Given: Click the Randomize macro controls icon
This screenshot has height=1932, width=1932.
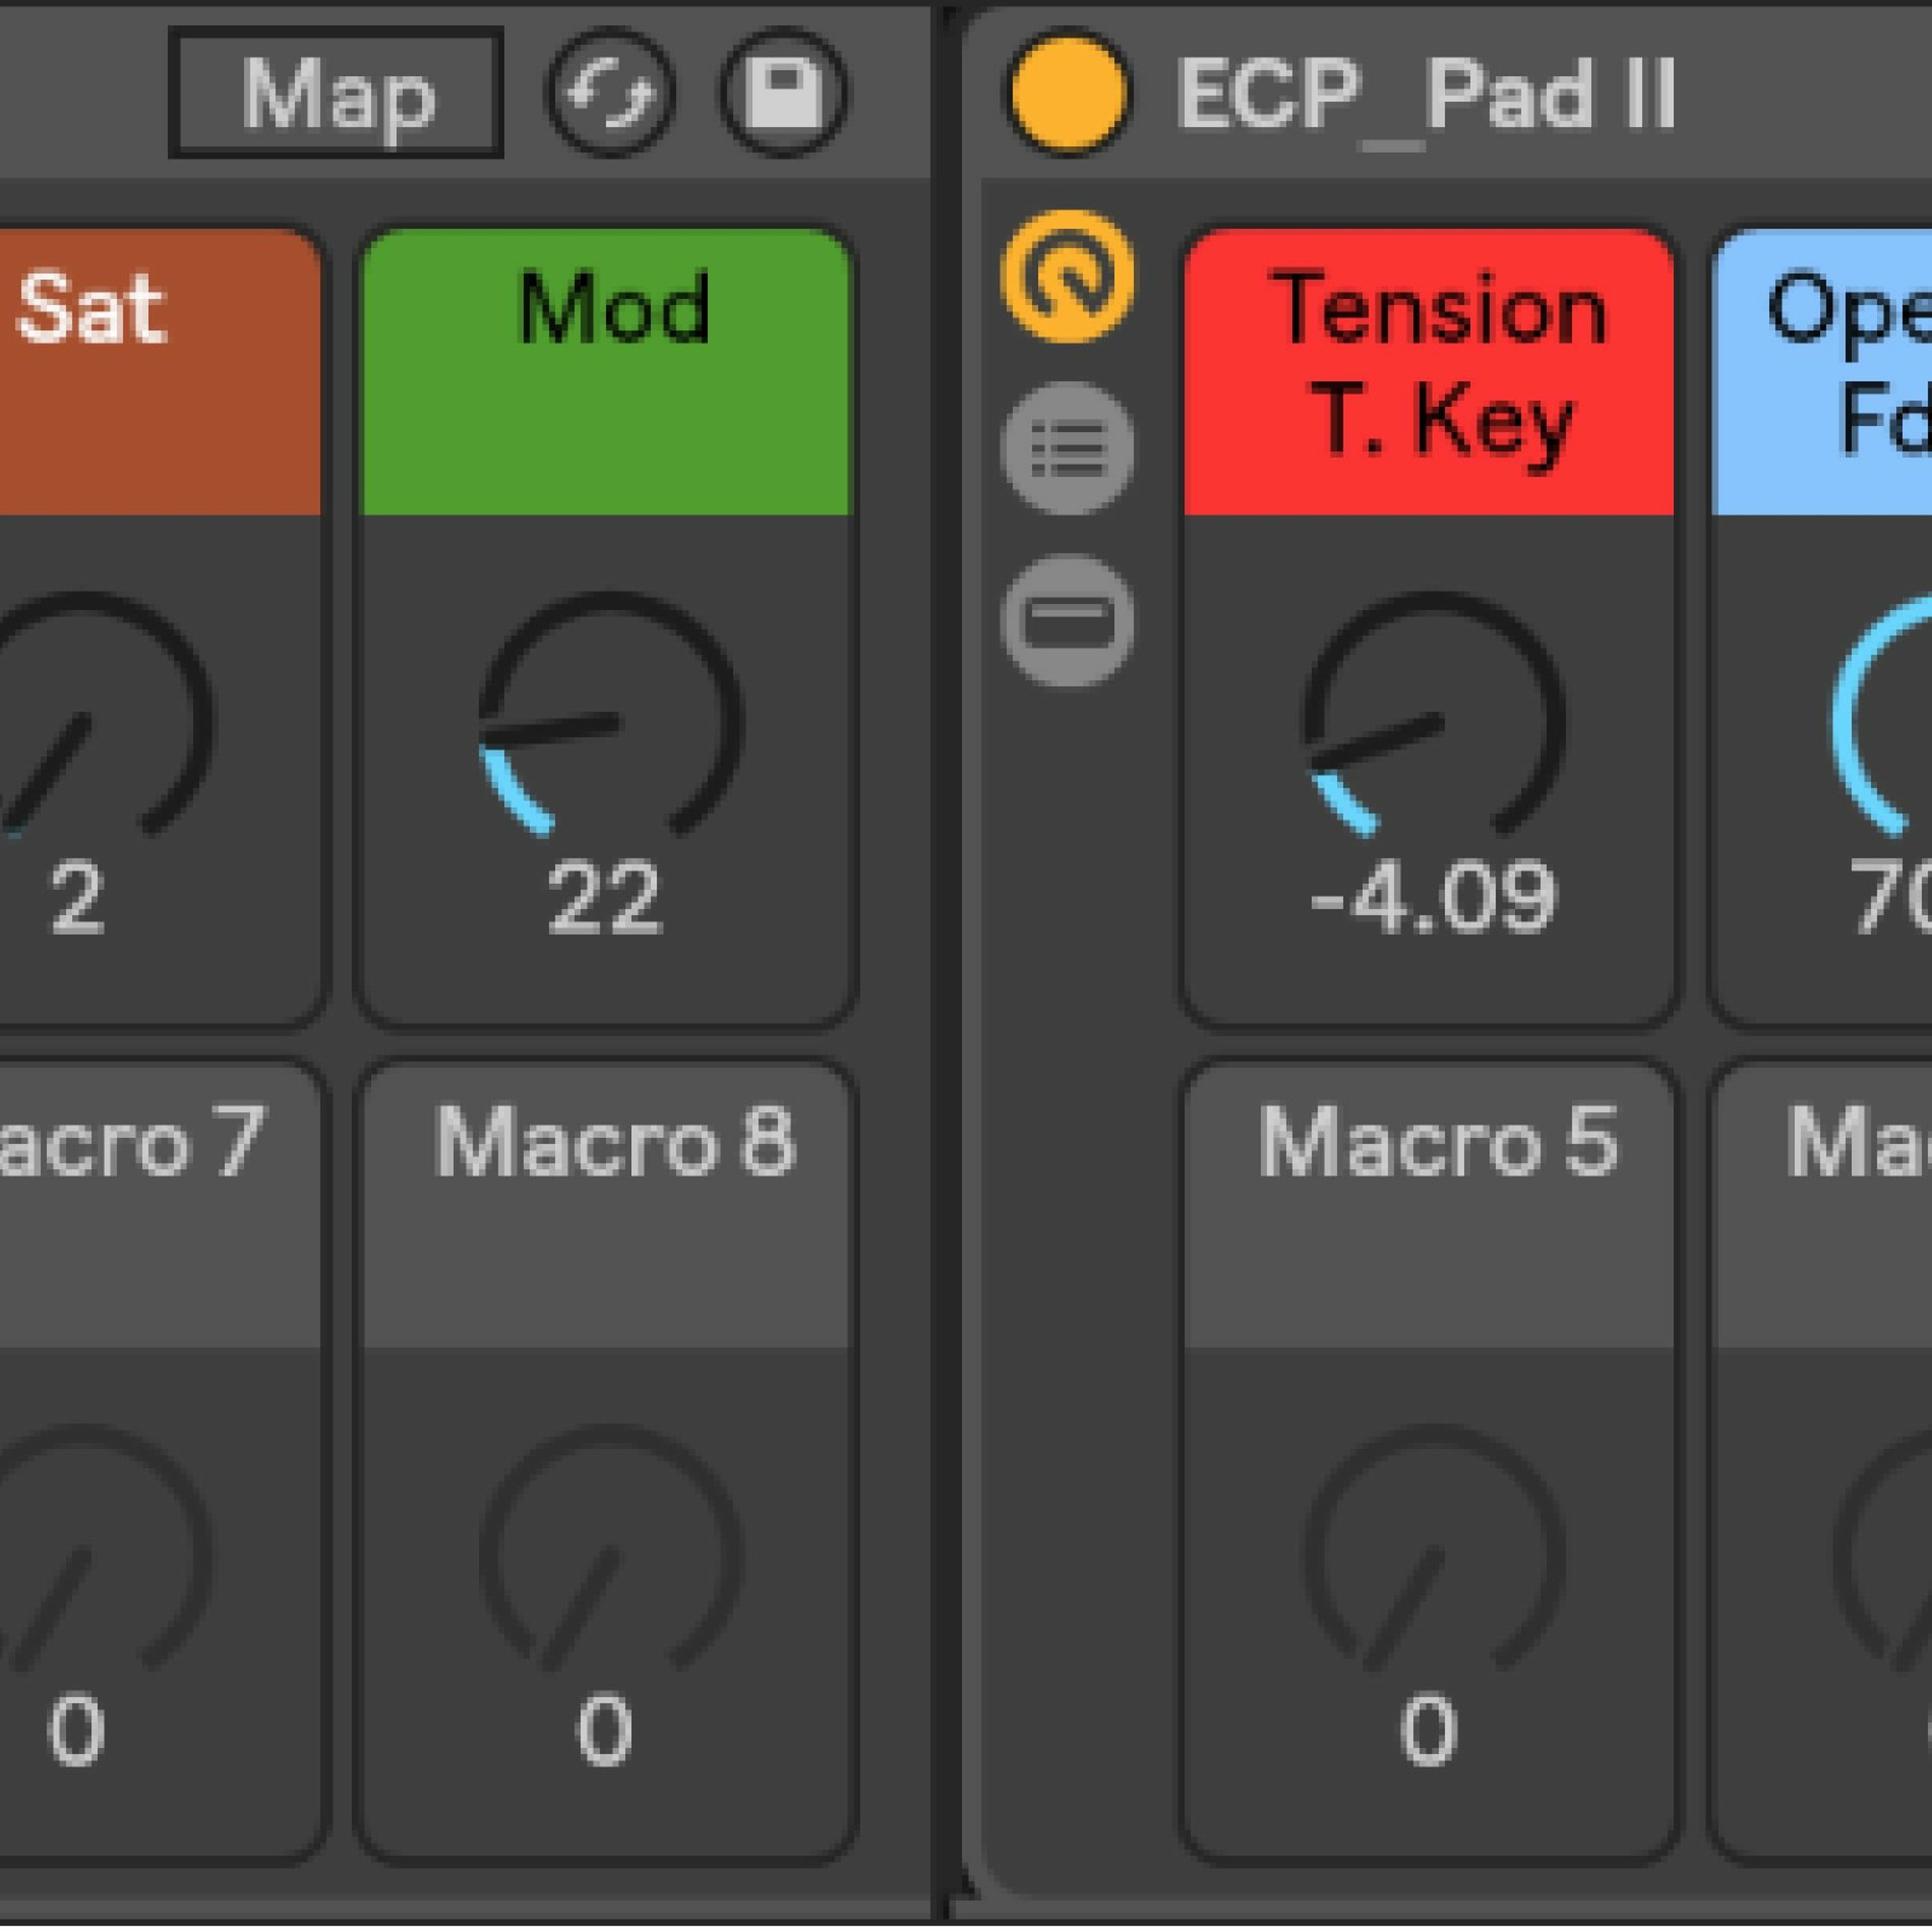Looking at the screenshot, I should 610,93.
